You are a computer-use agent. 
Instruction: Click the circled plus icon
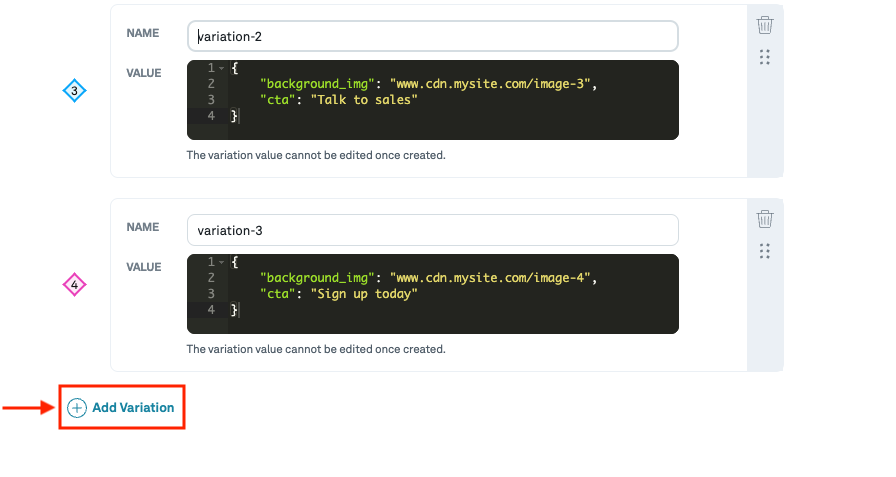click(x=77, y=408)
